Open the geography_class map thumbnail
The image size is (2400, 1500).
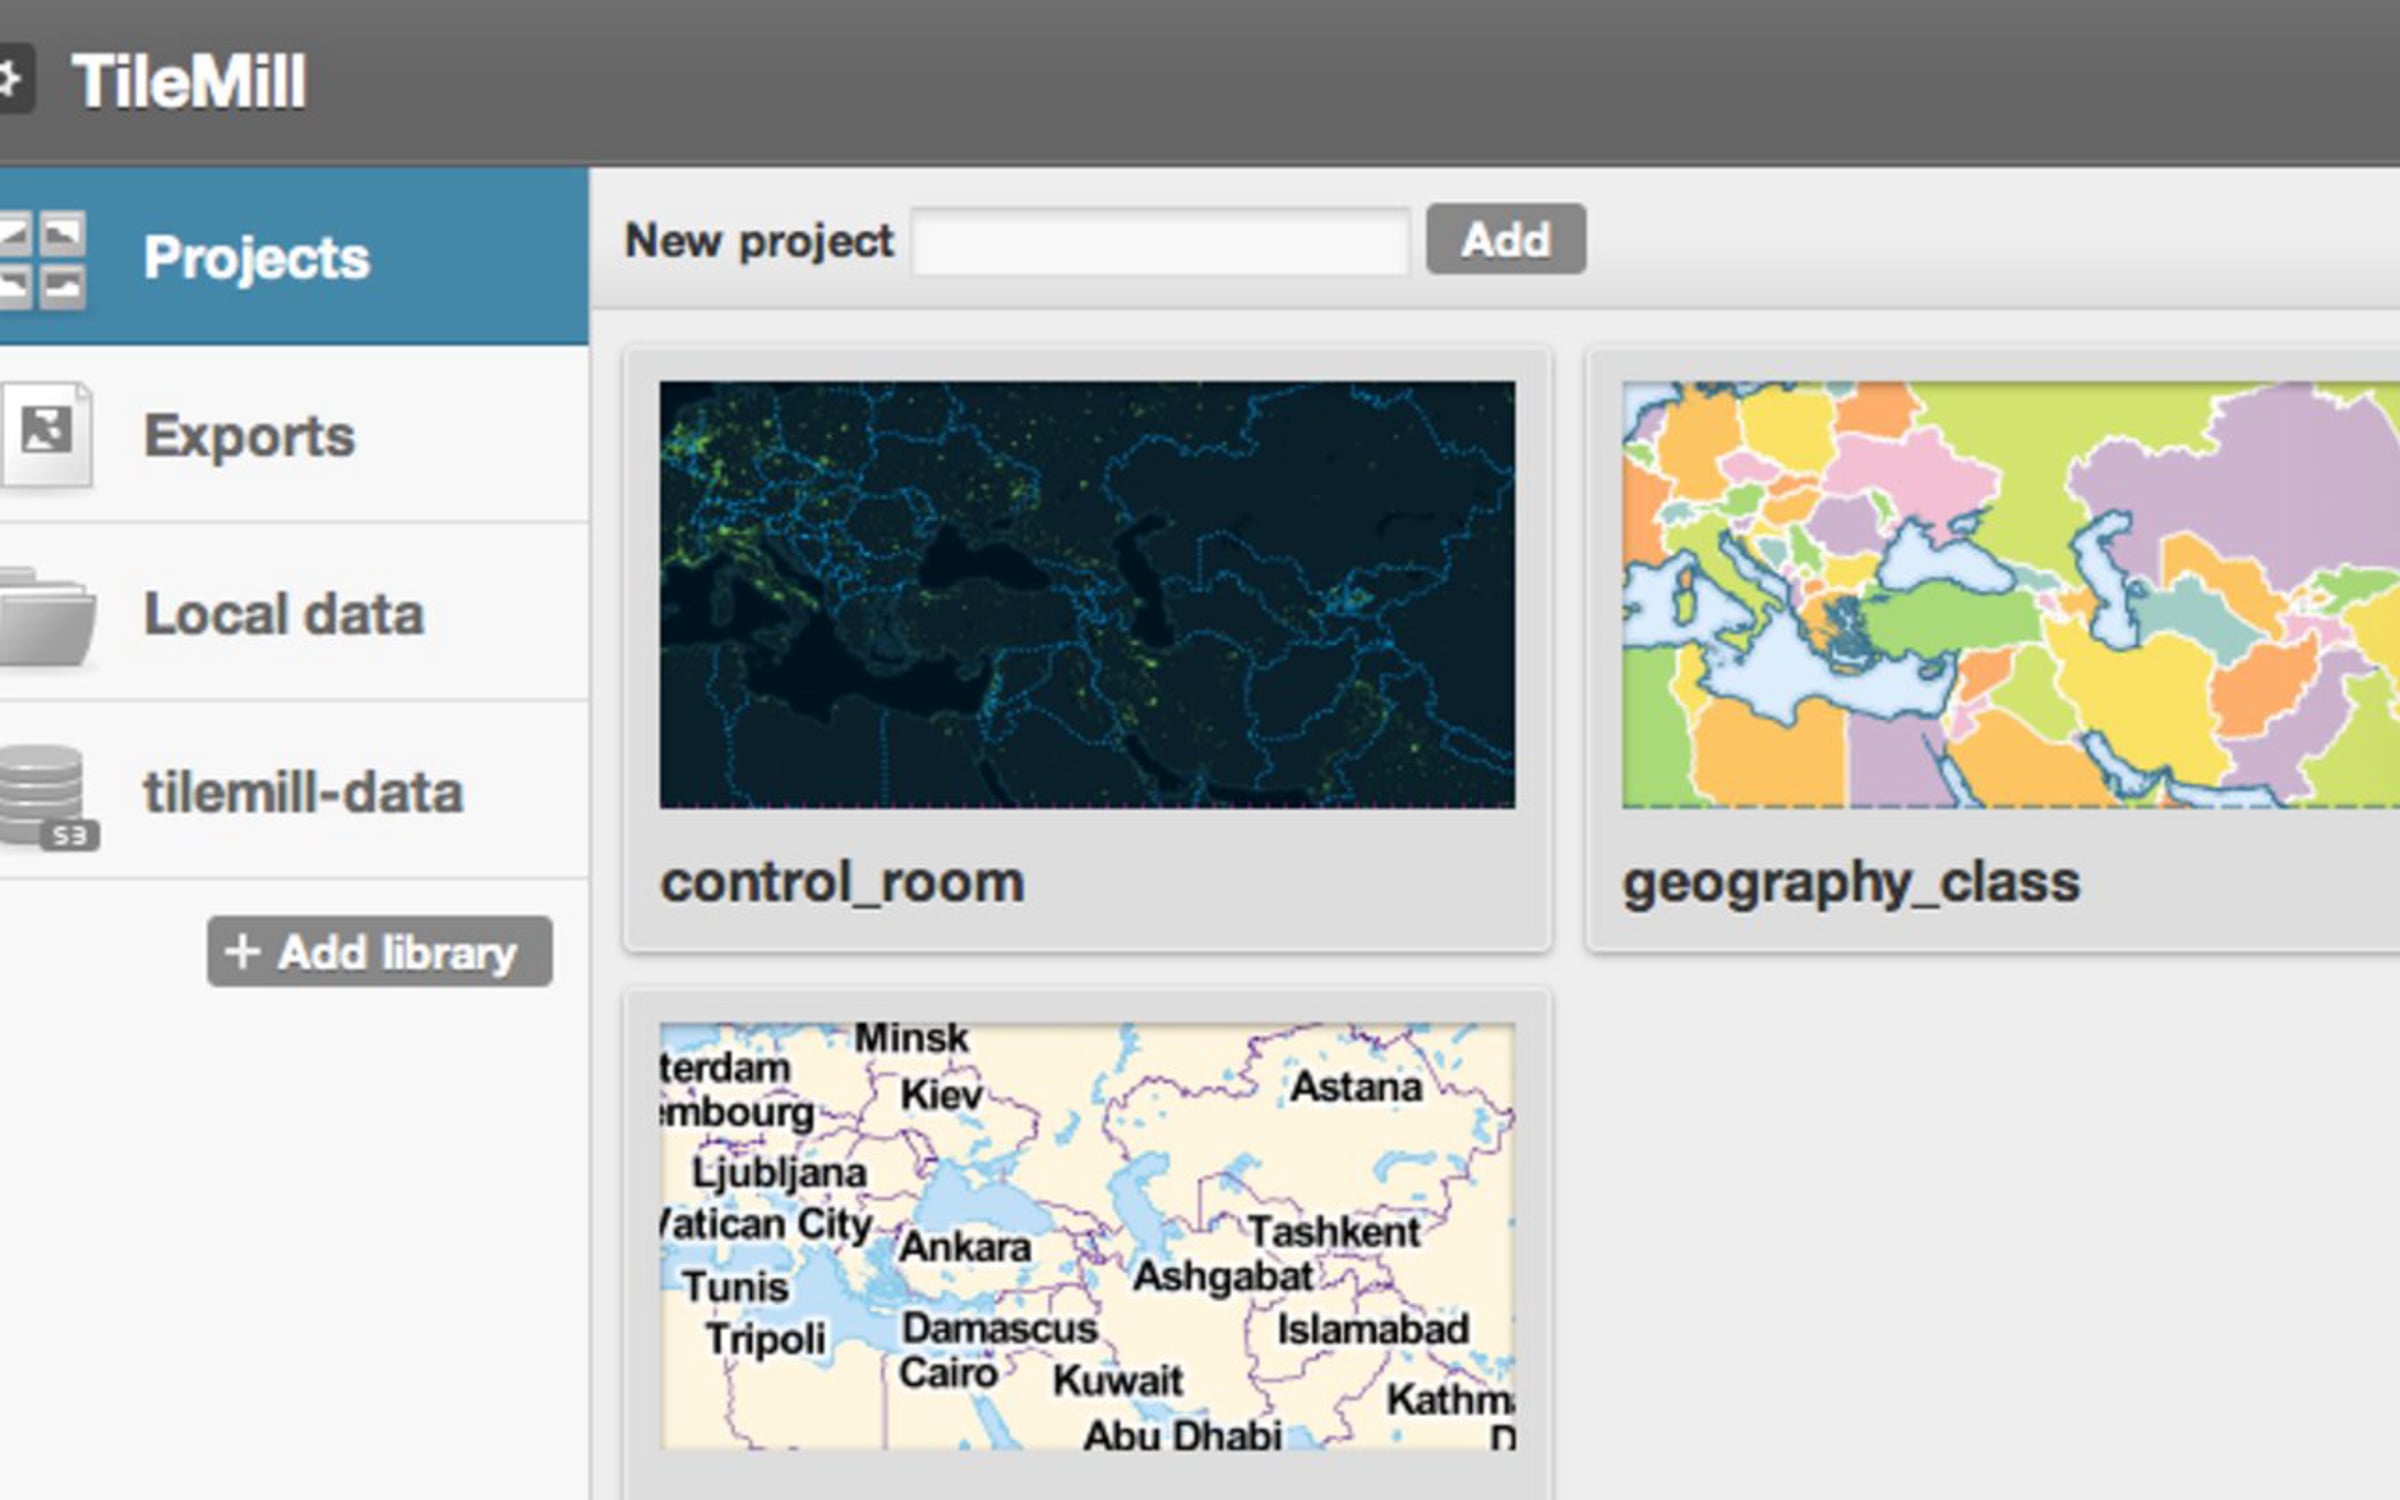(x=2011, y=595)
